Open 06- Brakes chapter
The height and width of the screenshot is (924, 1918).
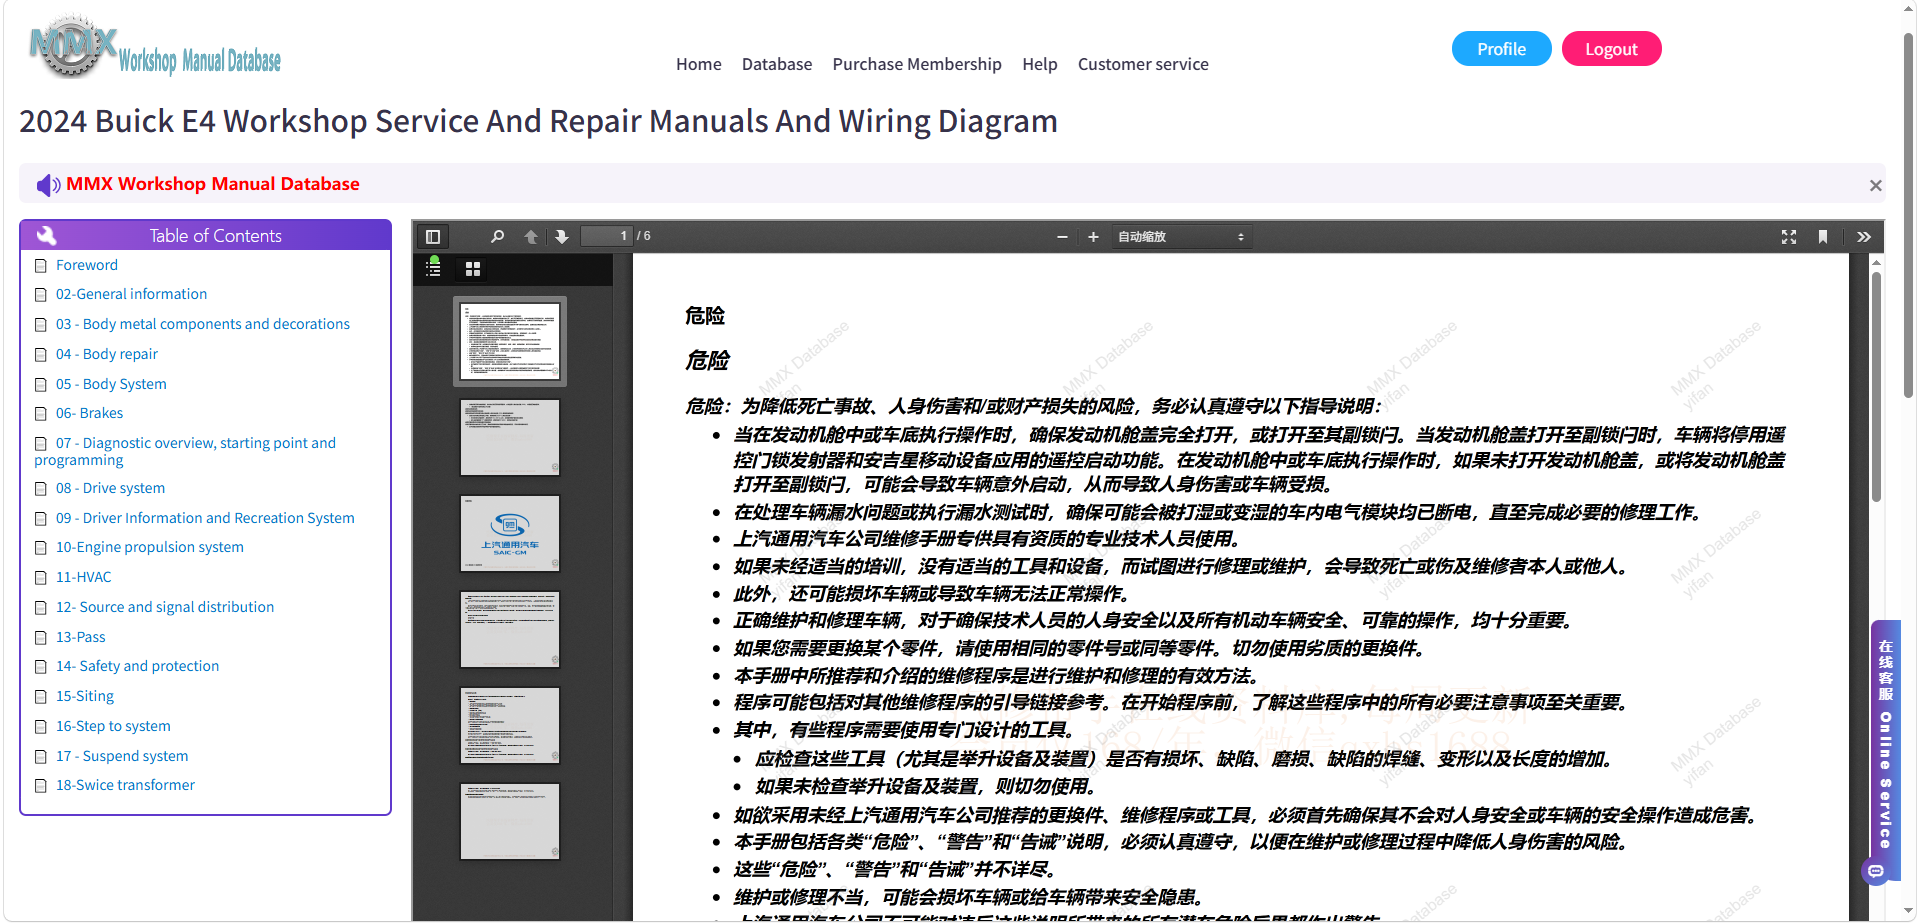pos(90,413)
